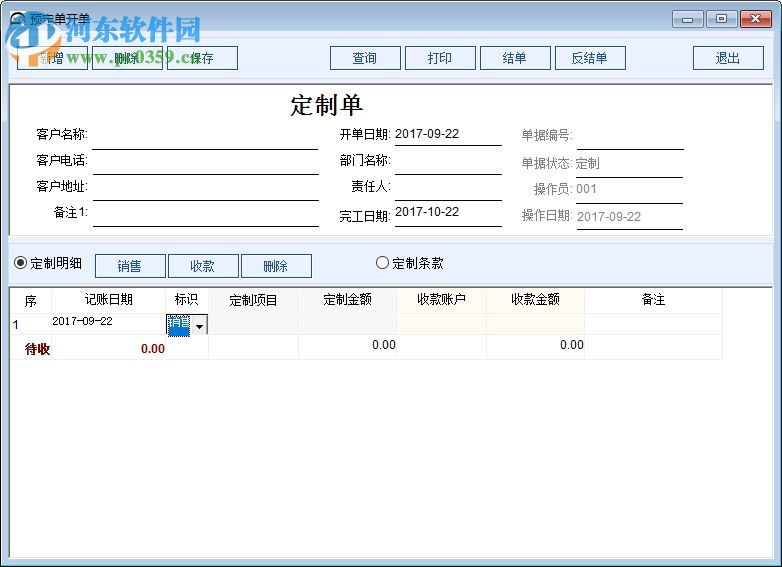Image resolution: width=782 pixels, height=567 pixels.
Task: Click the 操作日期 field
Action: coord(629,217)
